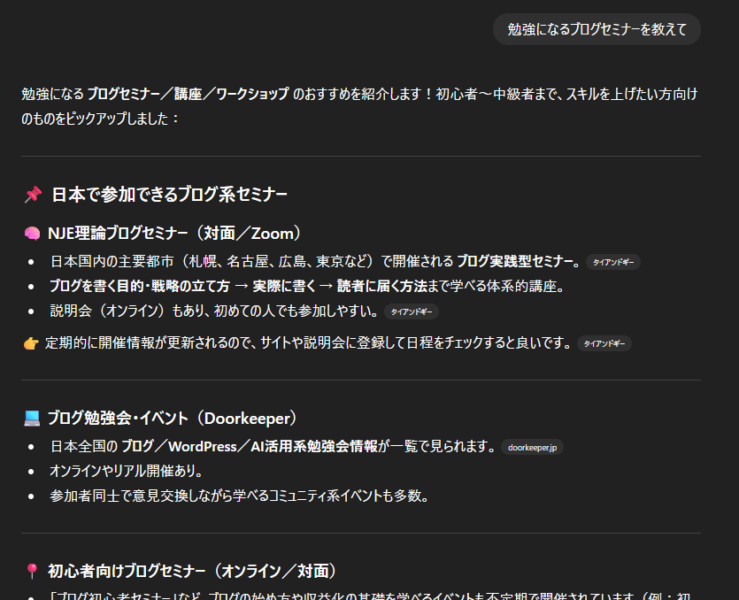
Task: Click the 初心者向けブログセミナー（オンライン／対面） heading
Action: 192,571
